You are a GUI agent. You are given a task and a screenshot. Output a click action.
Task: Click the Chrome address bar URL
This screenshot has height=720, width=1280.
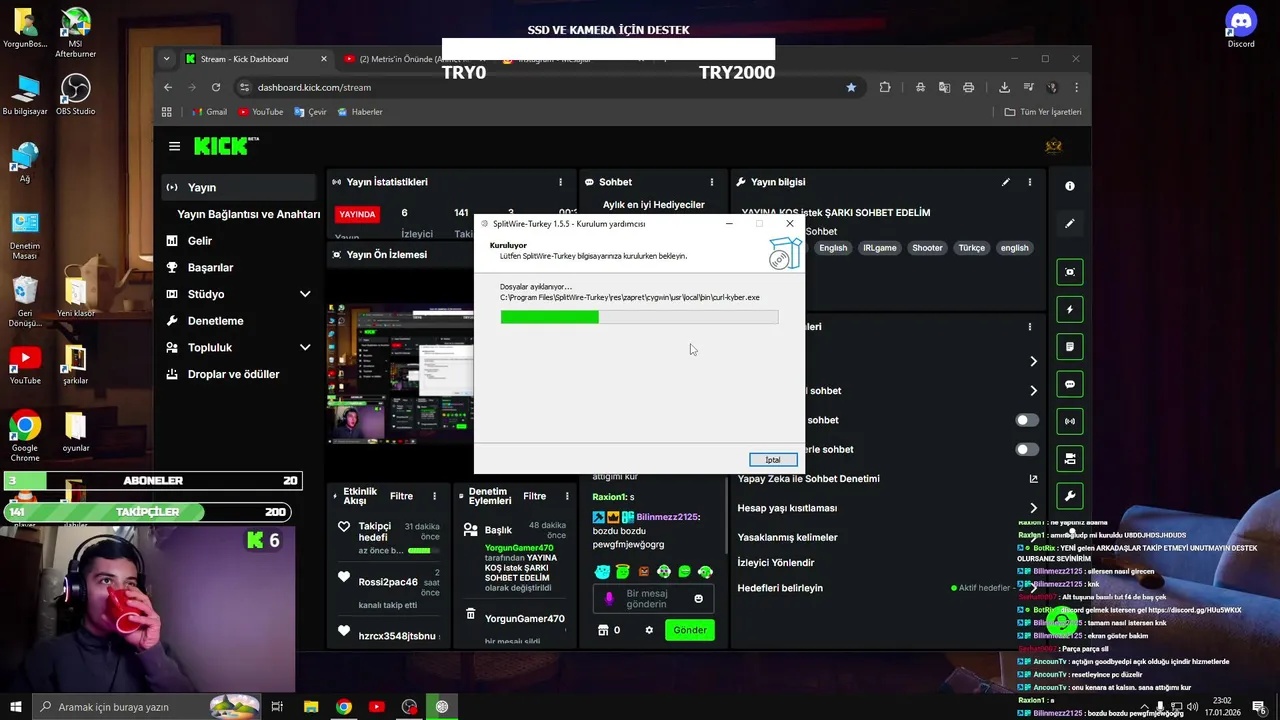point(314,87)
